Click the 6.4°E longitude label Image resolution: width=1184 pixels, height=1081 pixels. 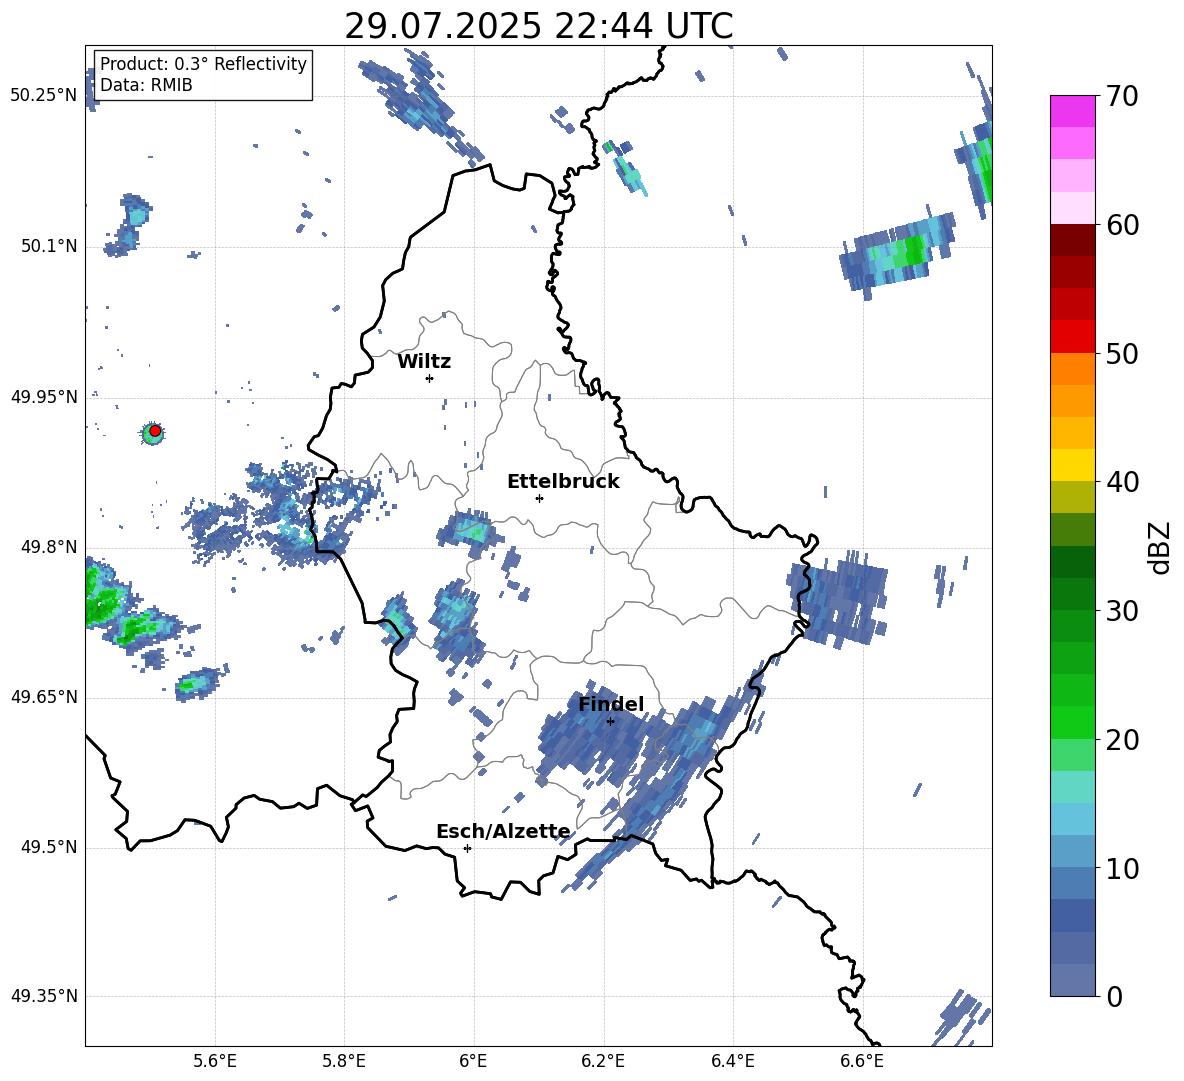click(x=733, y=1061)
